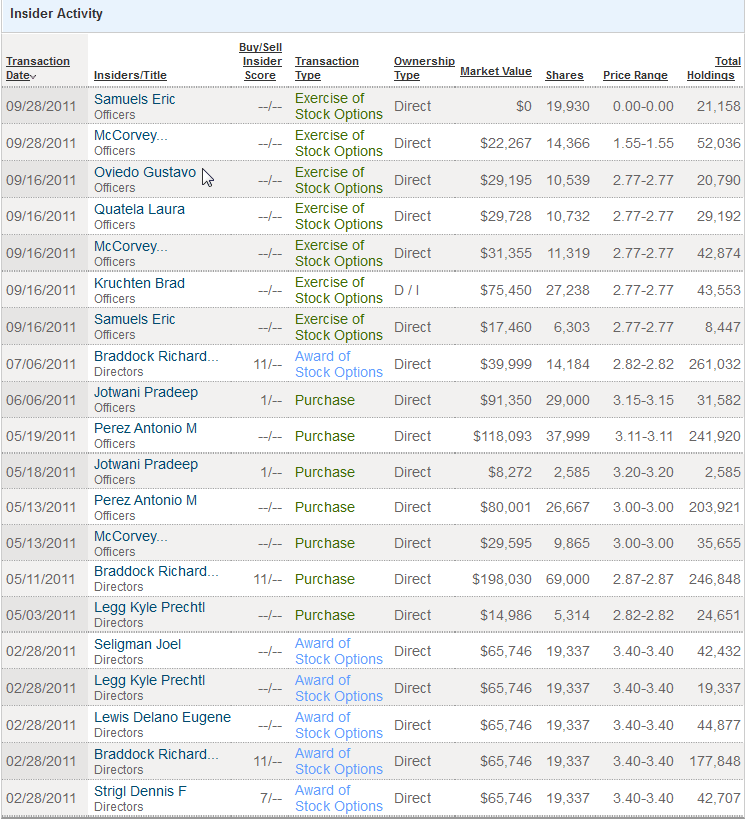Open Oviedo Gustavo insider profile
The image size is (745, 819).
coord(145,172)
